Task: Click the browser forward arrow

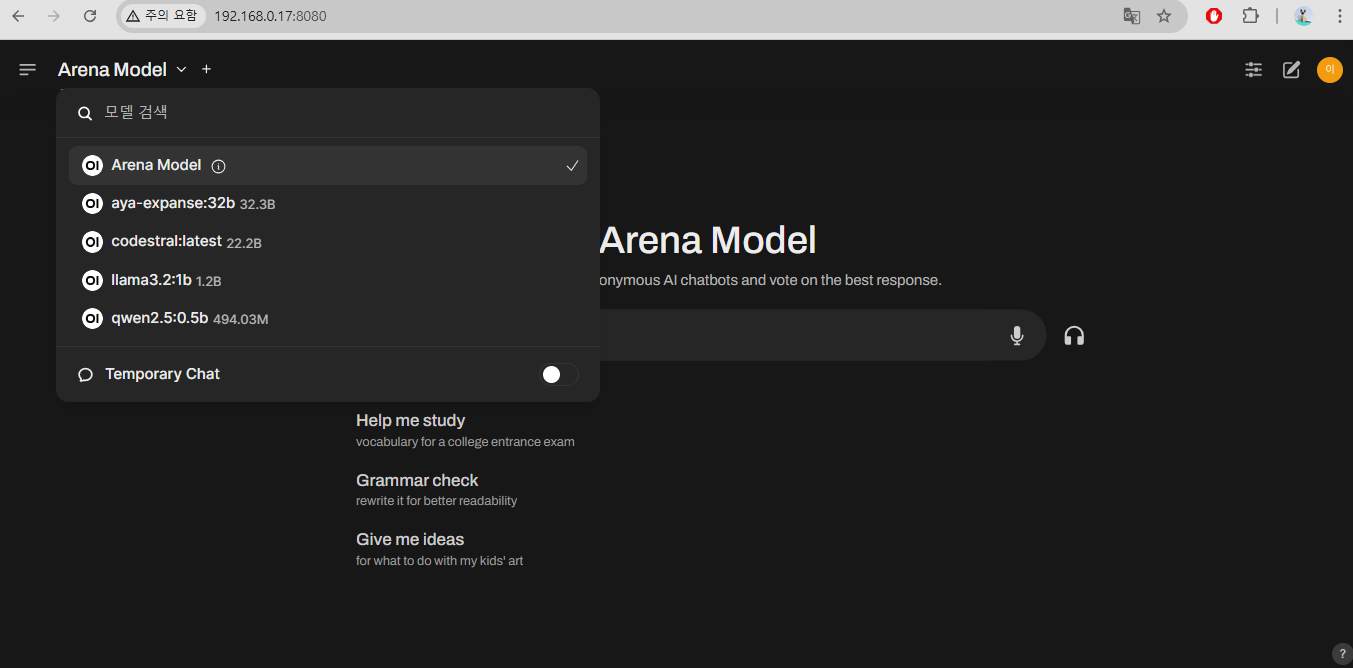Action: (54, 16)
